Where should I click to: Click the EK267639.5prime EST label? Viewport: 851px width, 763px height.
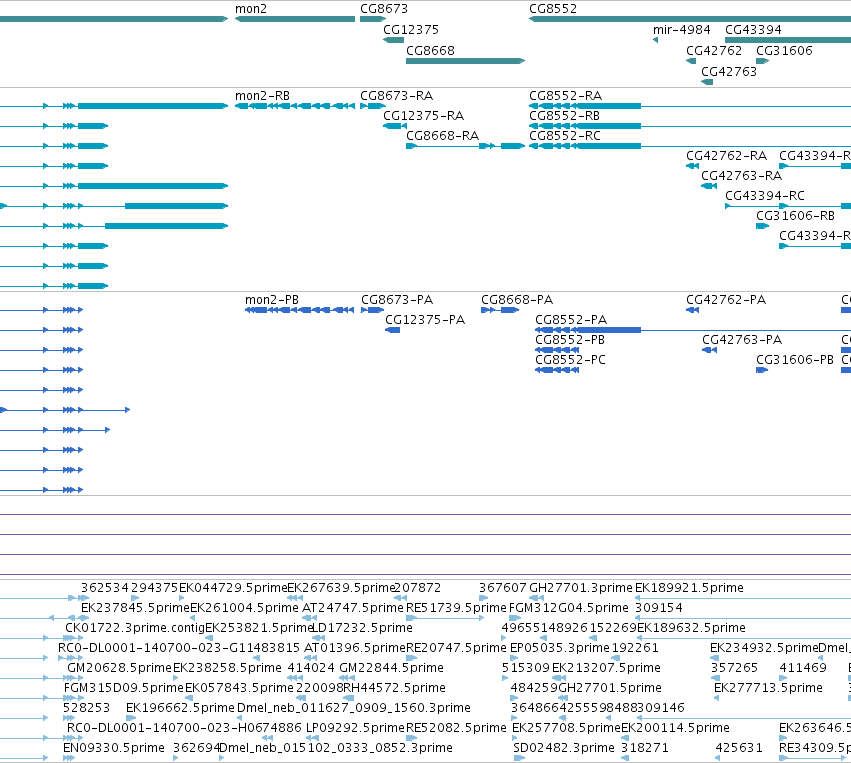(x=341, y=588)
